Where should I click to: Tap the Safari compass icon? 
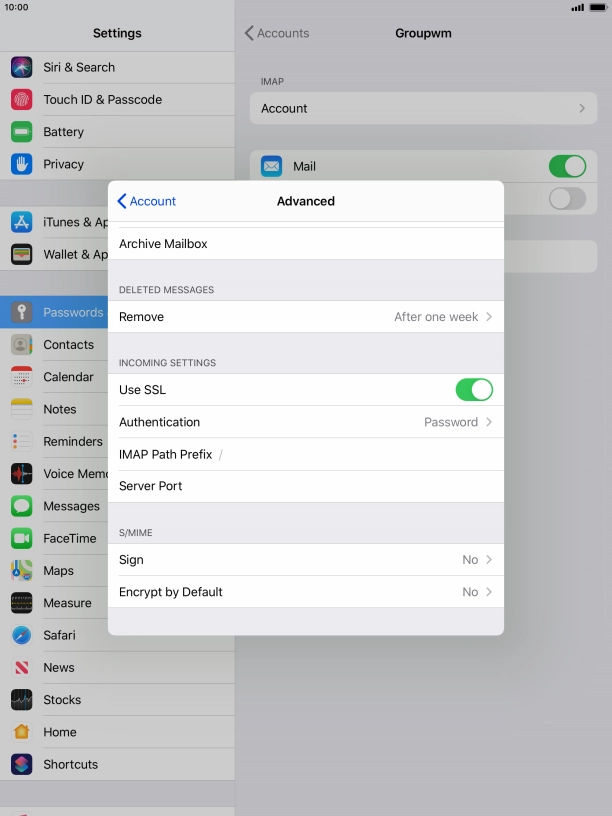coord(22,635)
